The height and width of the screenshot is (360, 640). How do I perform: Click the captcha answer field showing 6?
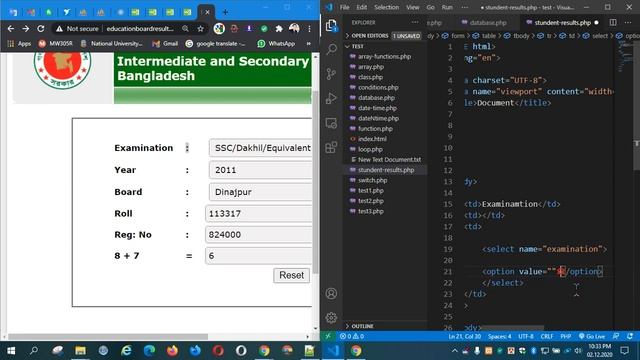coord(259,256)
